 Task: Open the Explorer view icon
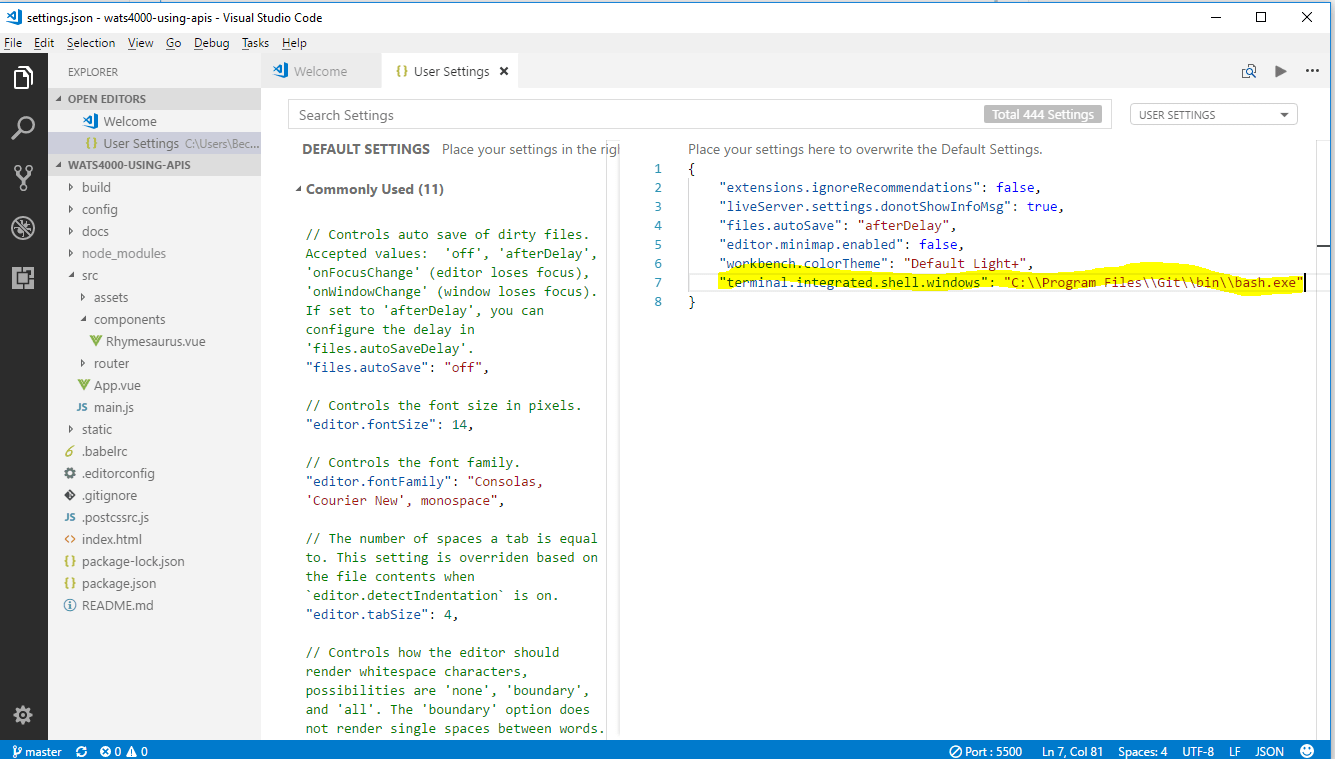(x=24, y=78)
